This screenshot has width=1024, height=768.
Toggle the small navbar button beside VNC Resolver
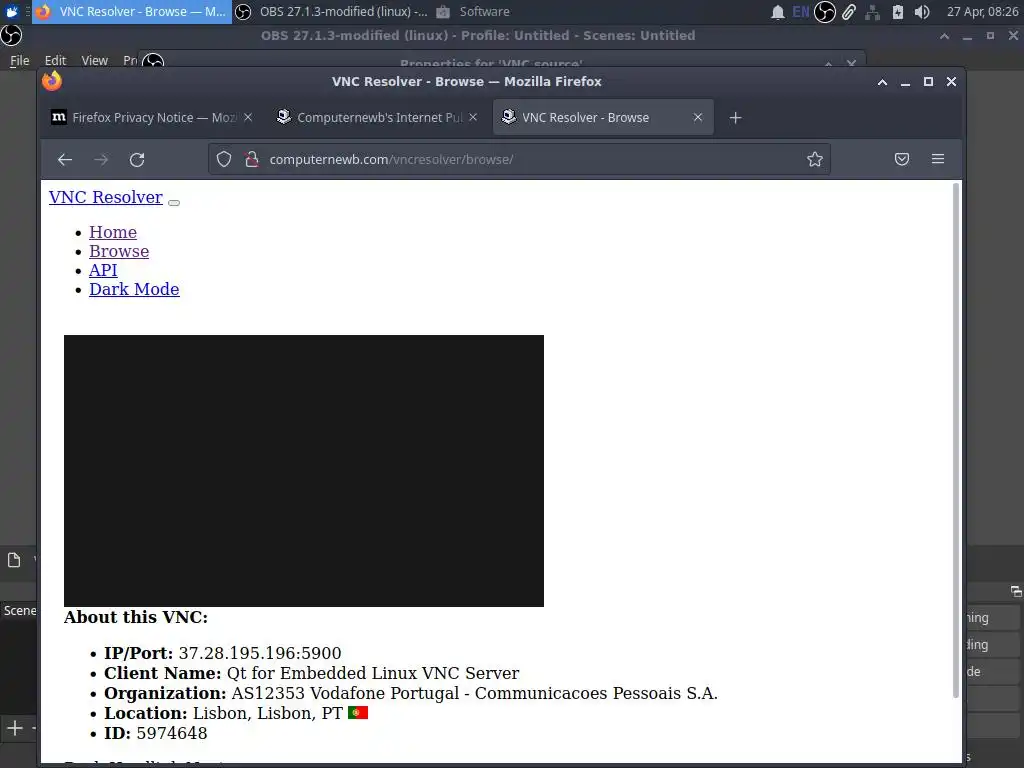pos(174,202)
